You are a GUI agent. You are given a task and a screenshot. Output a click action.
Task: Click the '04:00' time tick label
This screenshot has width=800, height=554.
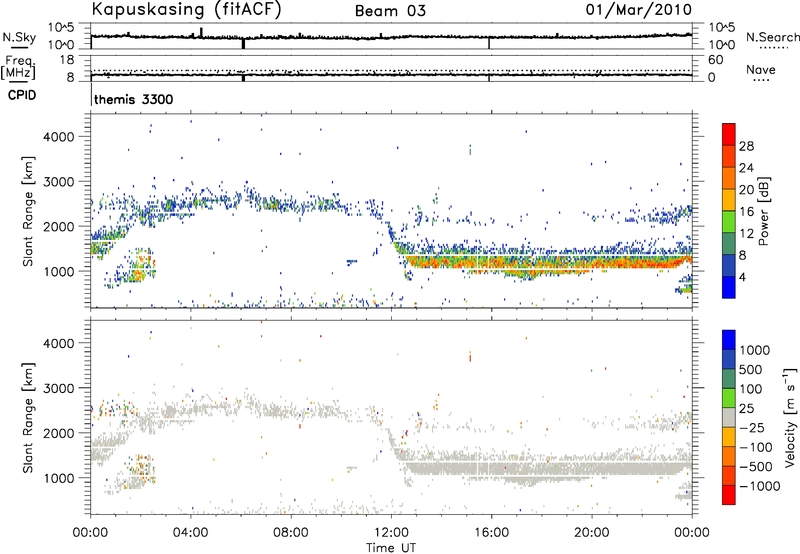click(x=190, y=533)
